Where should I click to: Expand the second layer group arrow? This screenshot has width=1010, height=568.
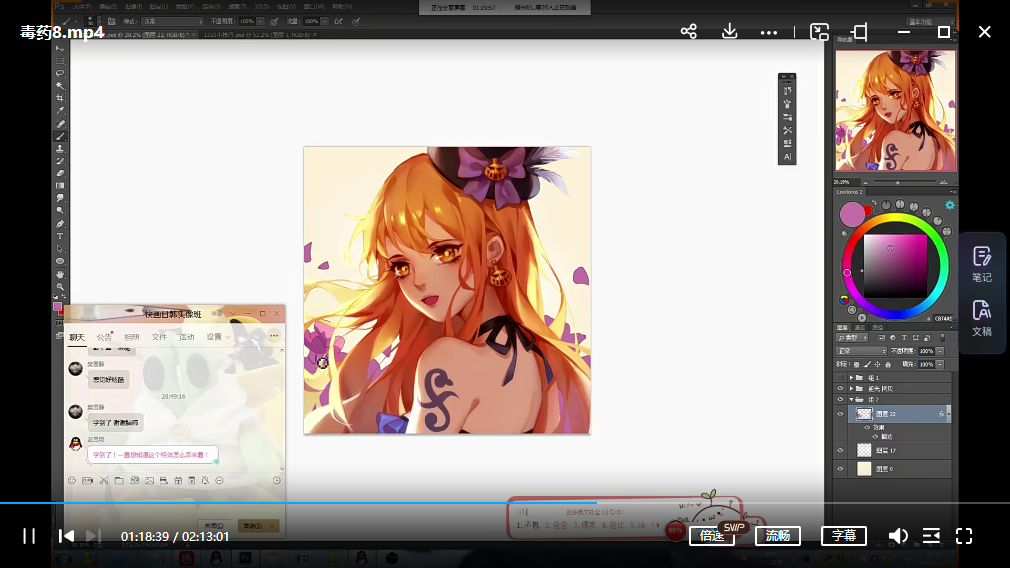coord(851,388)
